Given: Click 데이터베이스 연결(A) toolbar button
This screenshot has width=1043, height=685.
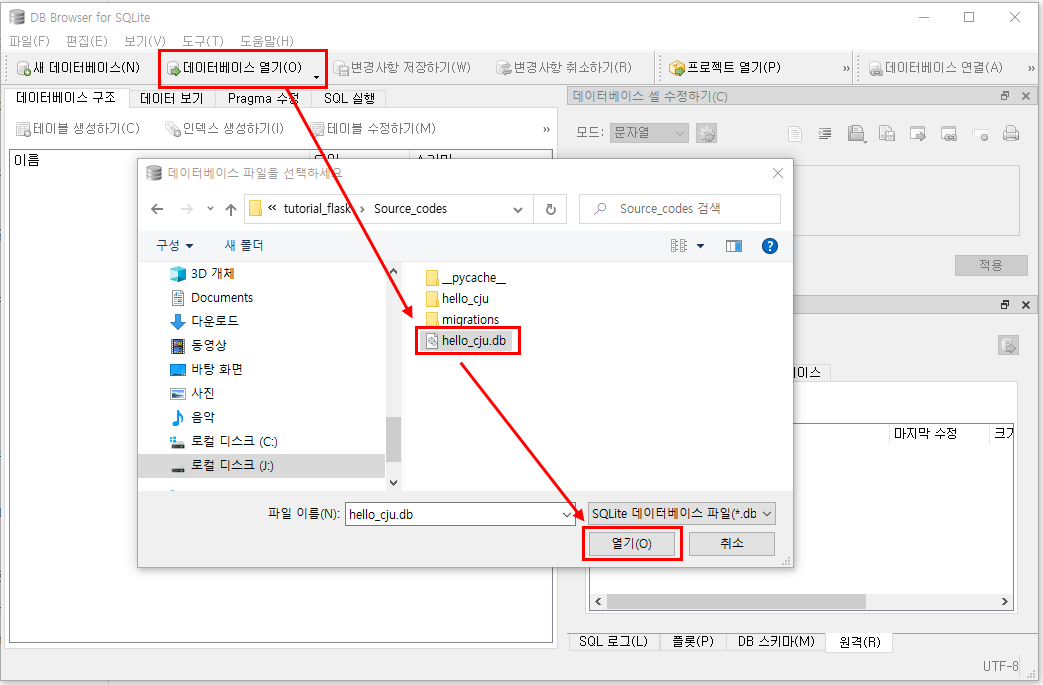Looking at the screenshot, I should tap(936, 68).
